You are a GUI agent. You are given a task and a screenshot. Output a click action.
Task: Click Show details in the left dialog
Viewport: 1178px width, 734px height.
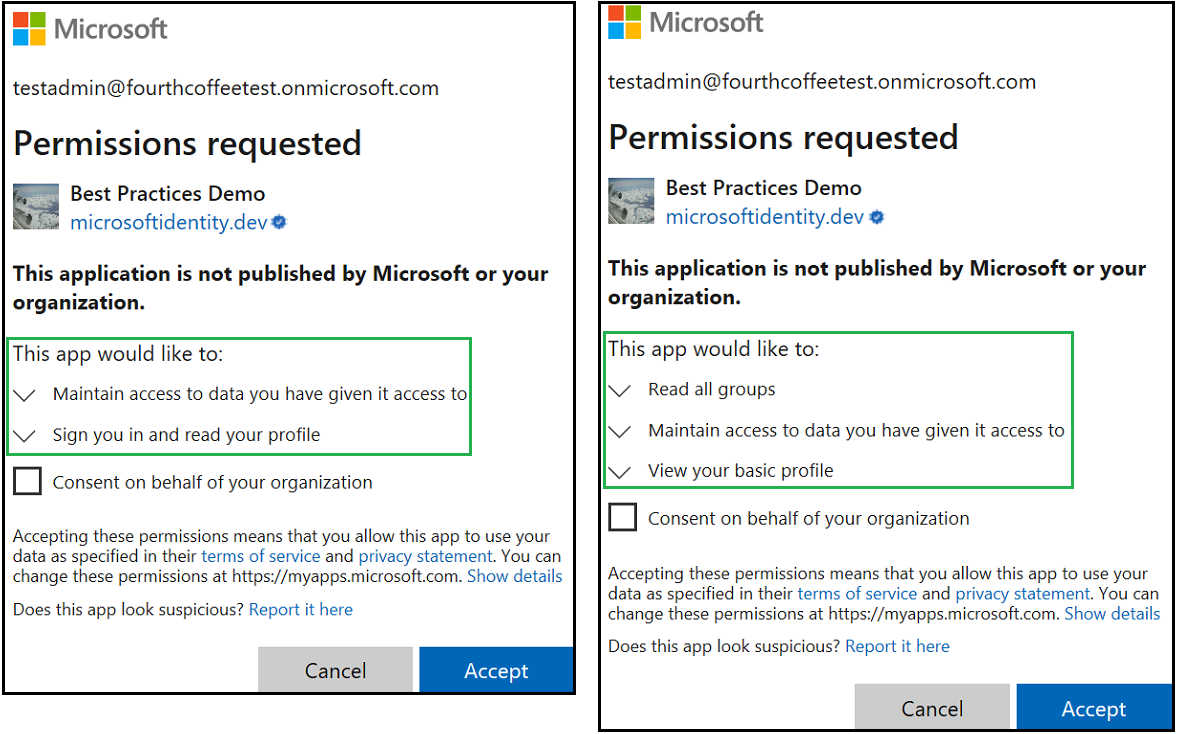(x=514, y=576)
